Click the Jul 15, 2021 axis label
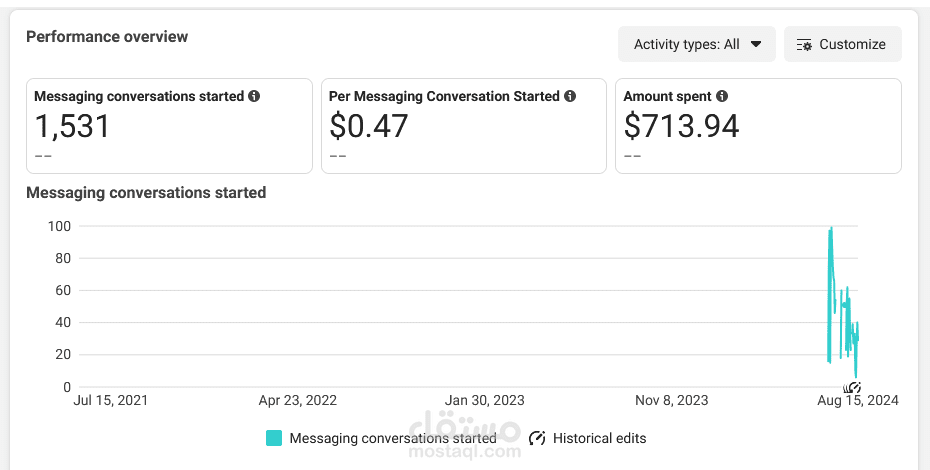 click(110, 401)
